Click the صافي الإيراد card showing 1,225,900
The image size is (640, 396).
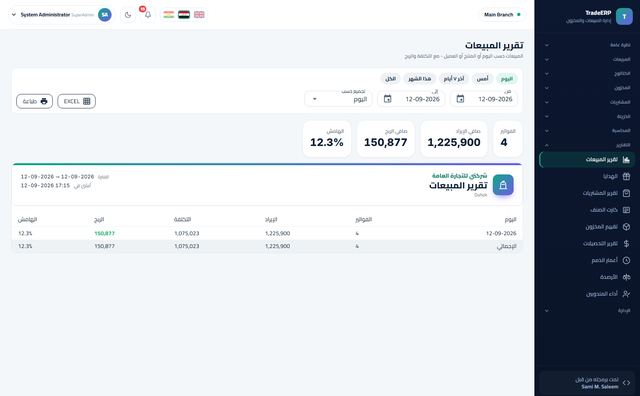pos(454,139)
